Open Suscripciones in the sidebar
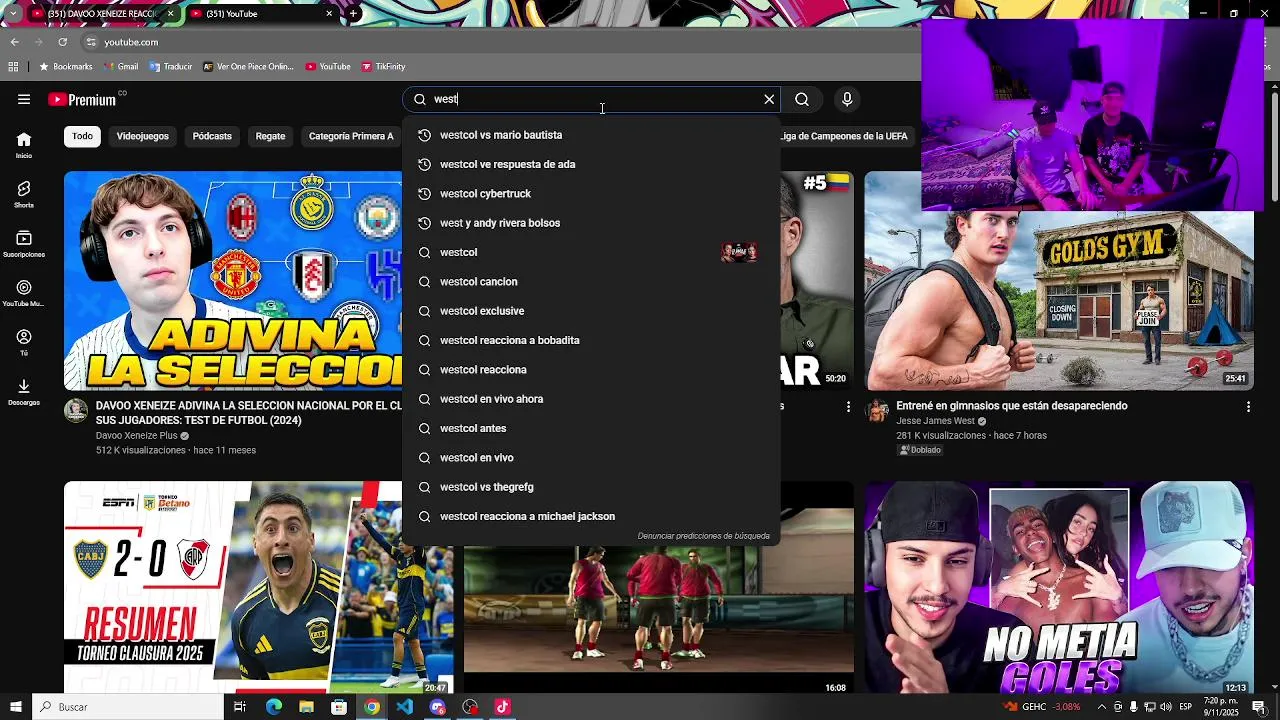Viewport: 1280px width, 720px height. 24,244
